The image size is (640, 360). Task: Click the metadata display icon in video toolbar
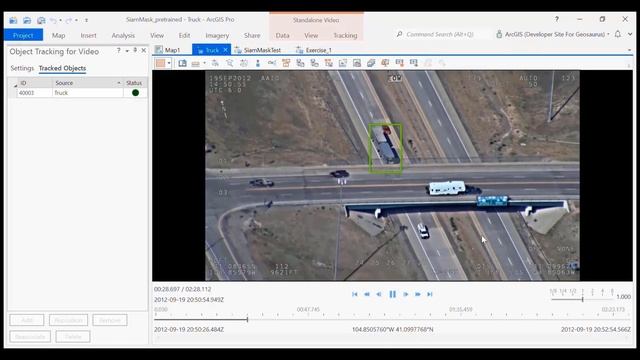[182, 63]
